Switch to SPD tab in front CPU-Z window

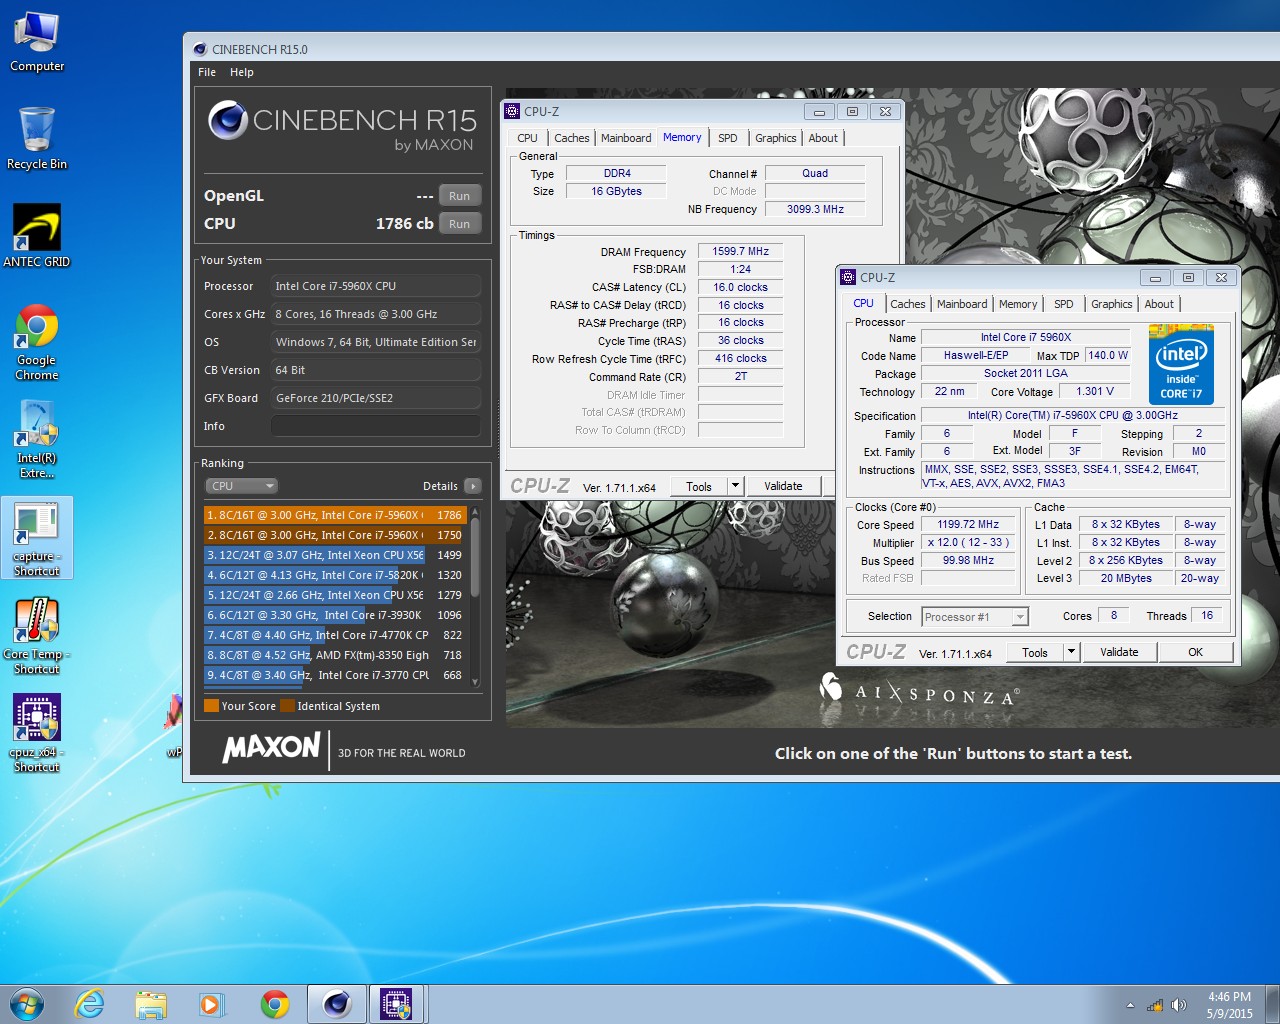[1064, 304]
